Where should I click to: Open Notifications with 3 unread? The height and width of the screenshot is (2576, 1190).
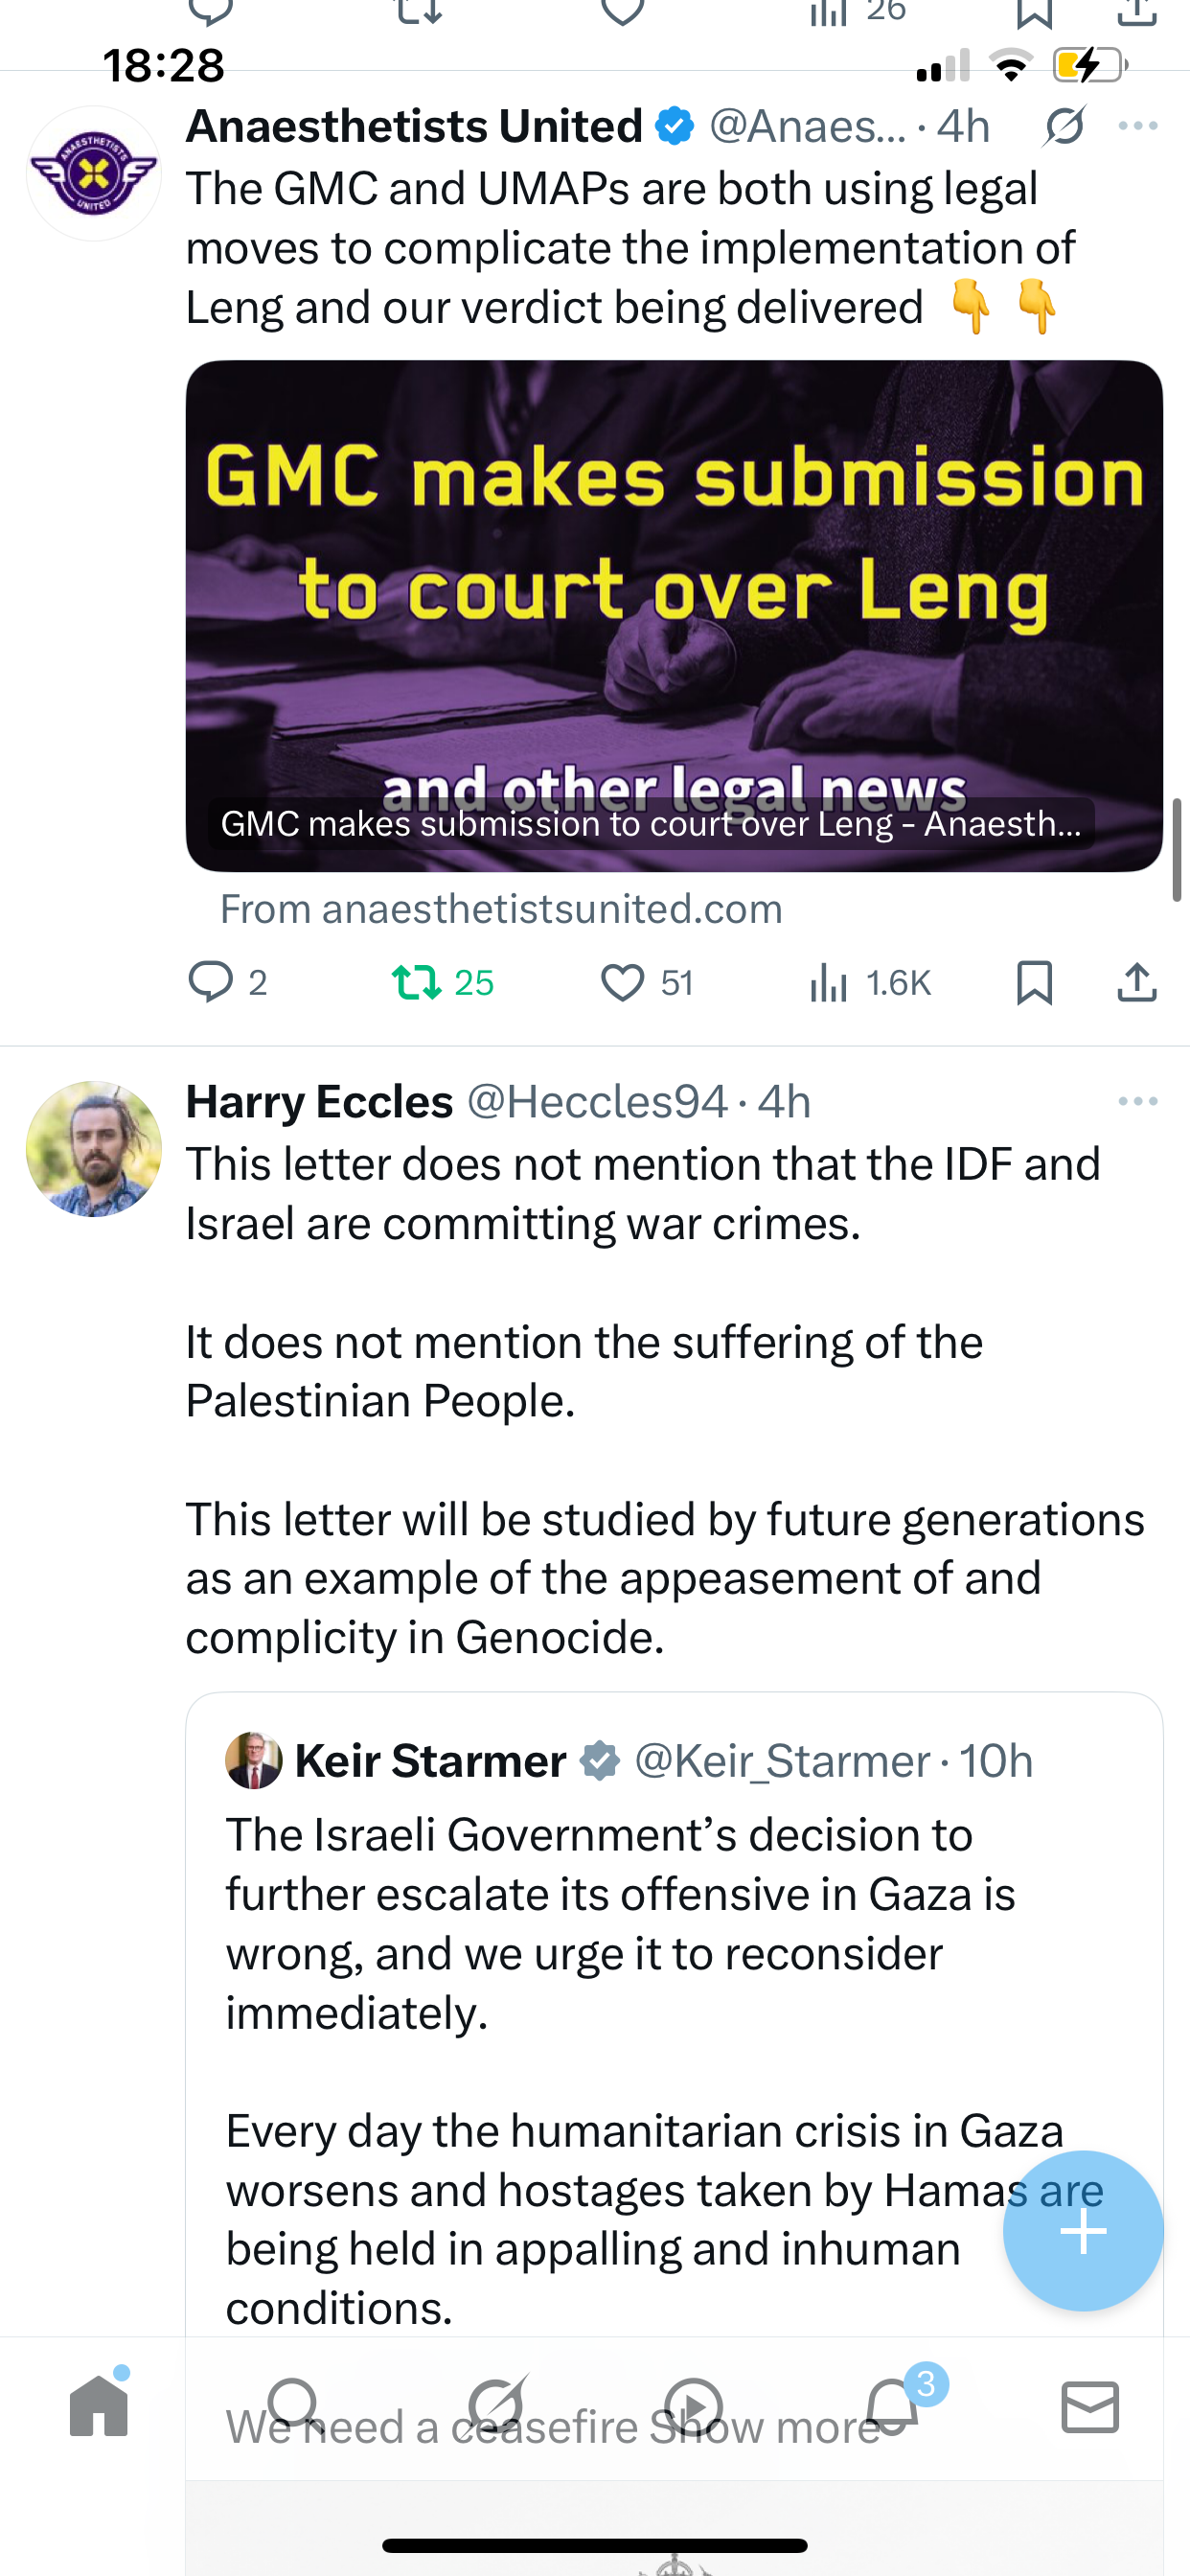pos(892,2406)
